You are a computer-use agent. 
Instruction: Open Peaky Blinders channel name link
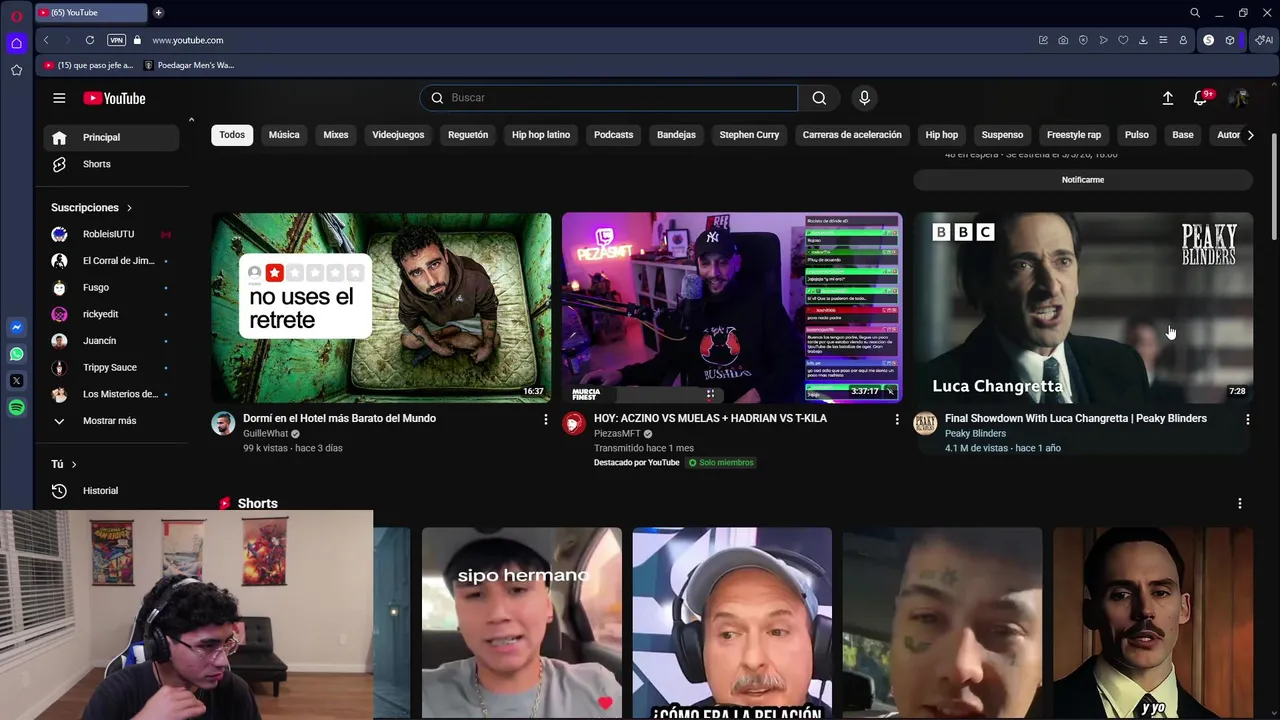[x=975, y=434]
